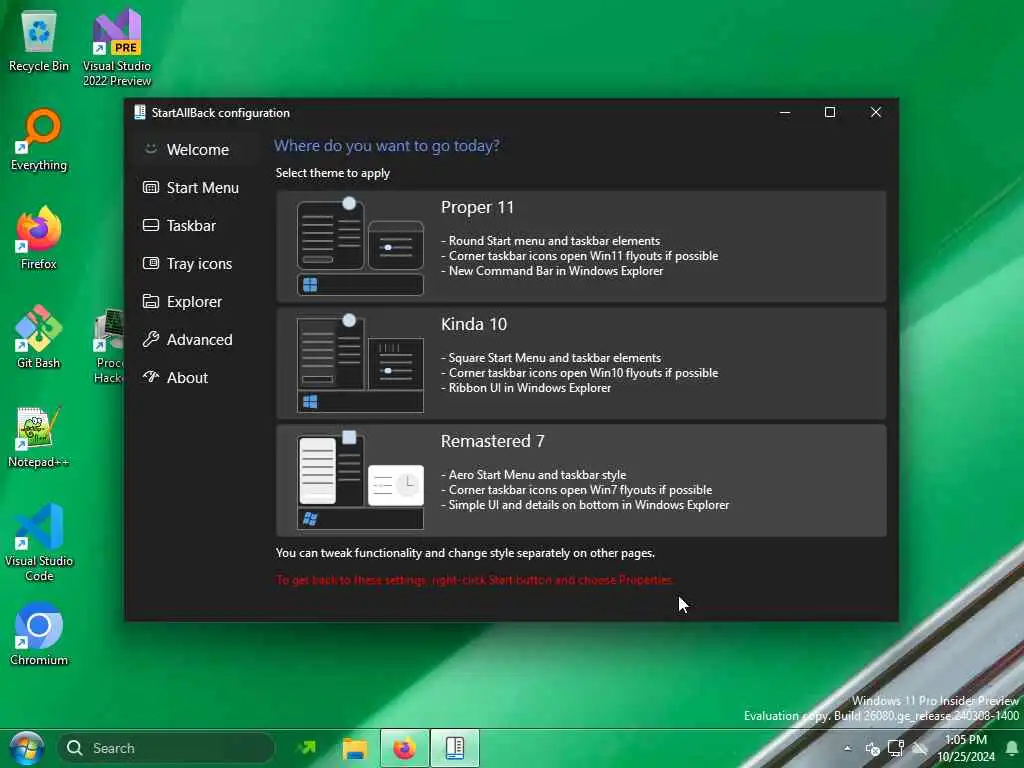Click the StartAllBack taskbar button
This screenshot has height=768, width=1024.
pyautogui.click(x=455, y=748)
